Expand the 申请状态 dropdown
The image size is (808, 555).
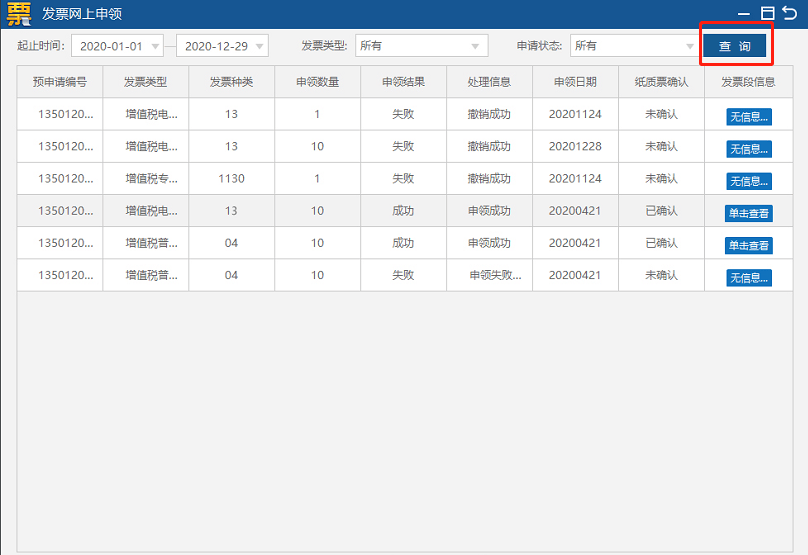pos(634,46)
